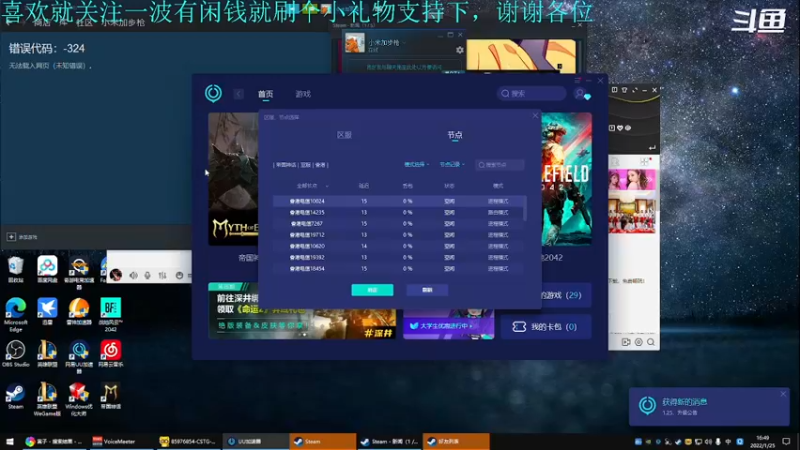Open the user profile avatar icon
The width and height of the screenshot is (800, 450).
point(580,94)
